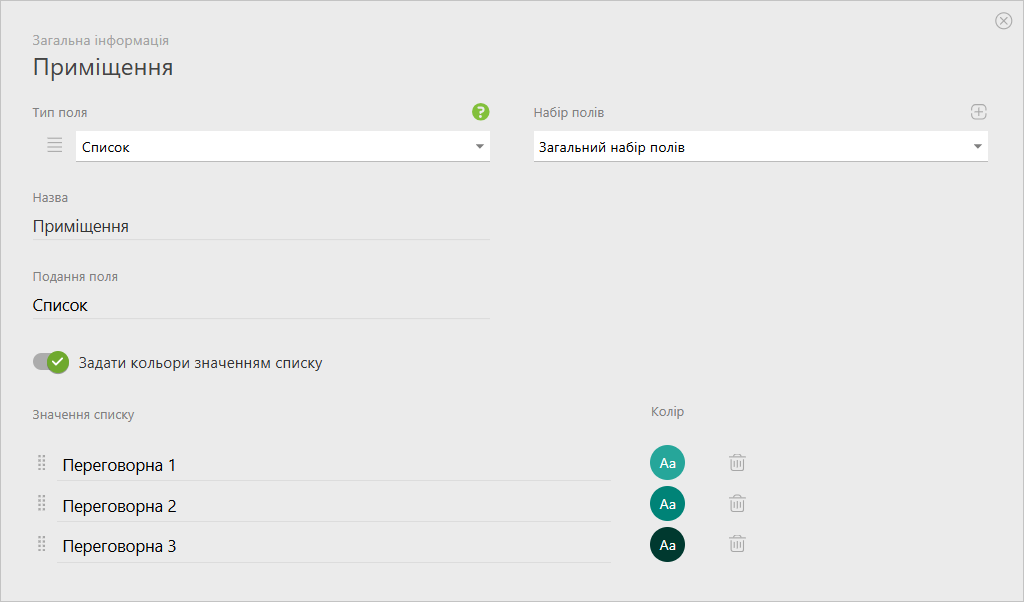Edit the Переговорна 3 list value text
The width and height of the screenshot is (1024, 602).
[334, 547]
